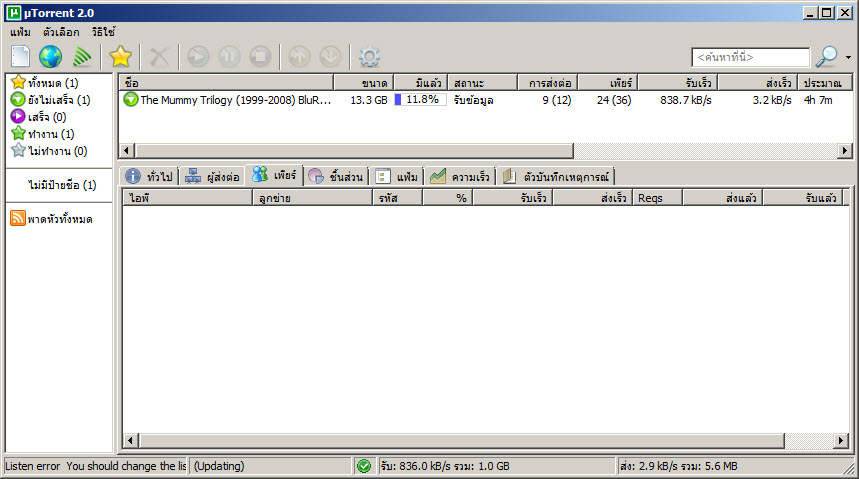Switch to the เพียร์ tab
859x479 pixels.
[x=274, y=175]
